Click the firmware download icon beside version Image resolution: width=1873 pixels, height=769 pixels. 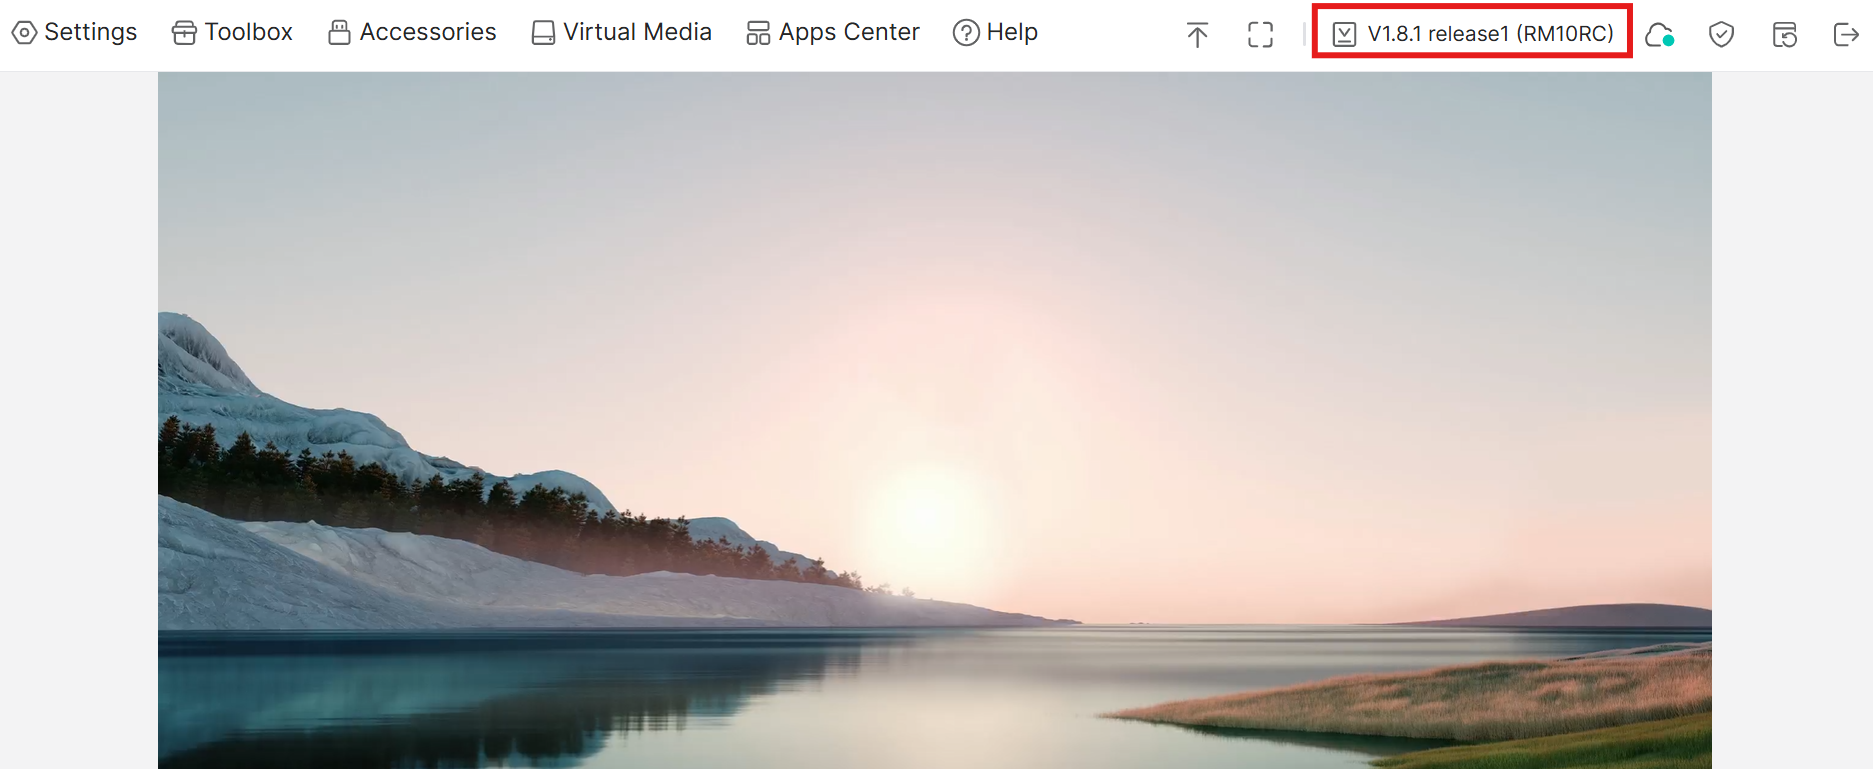tap(1344, 34)
